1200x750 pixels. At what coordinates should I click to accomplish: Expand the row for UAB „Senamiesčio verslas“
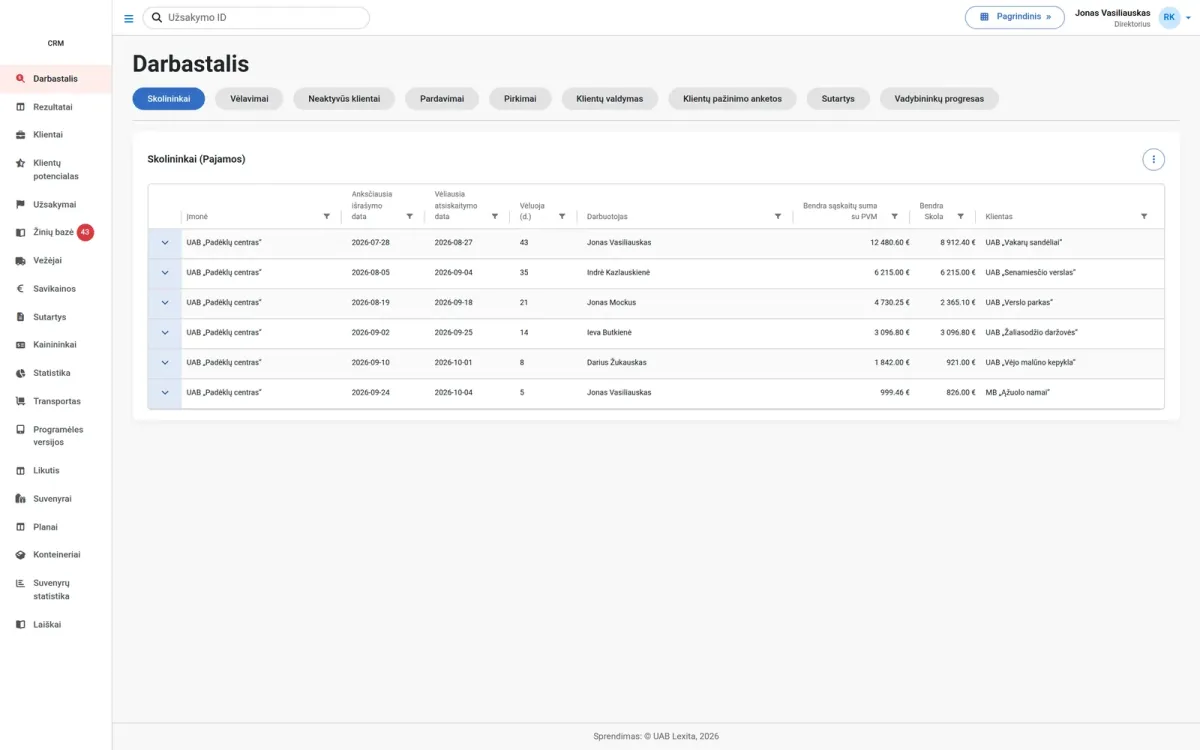165,272
